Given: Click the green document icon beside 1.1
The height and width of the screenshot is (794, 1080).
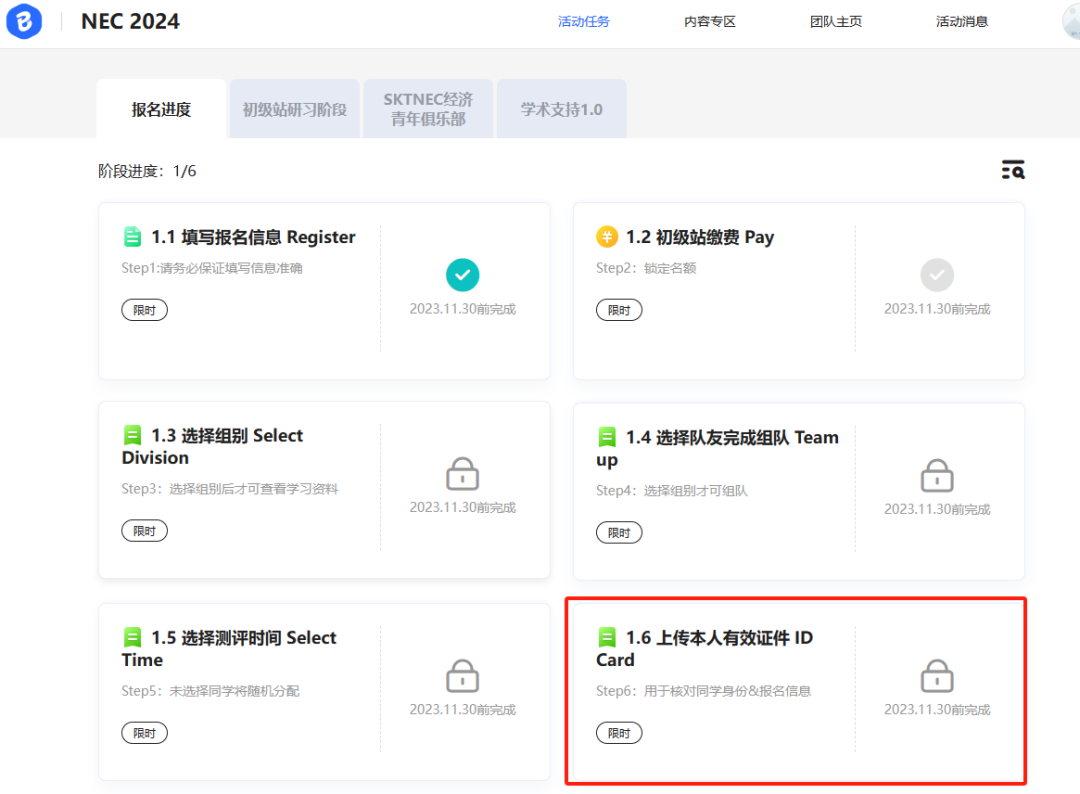Looking at the screenshot, I should 132,237.
